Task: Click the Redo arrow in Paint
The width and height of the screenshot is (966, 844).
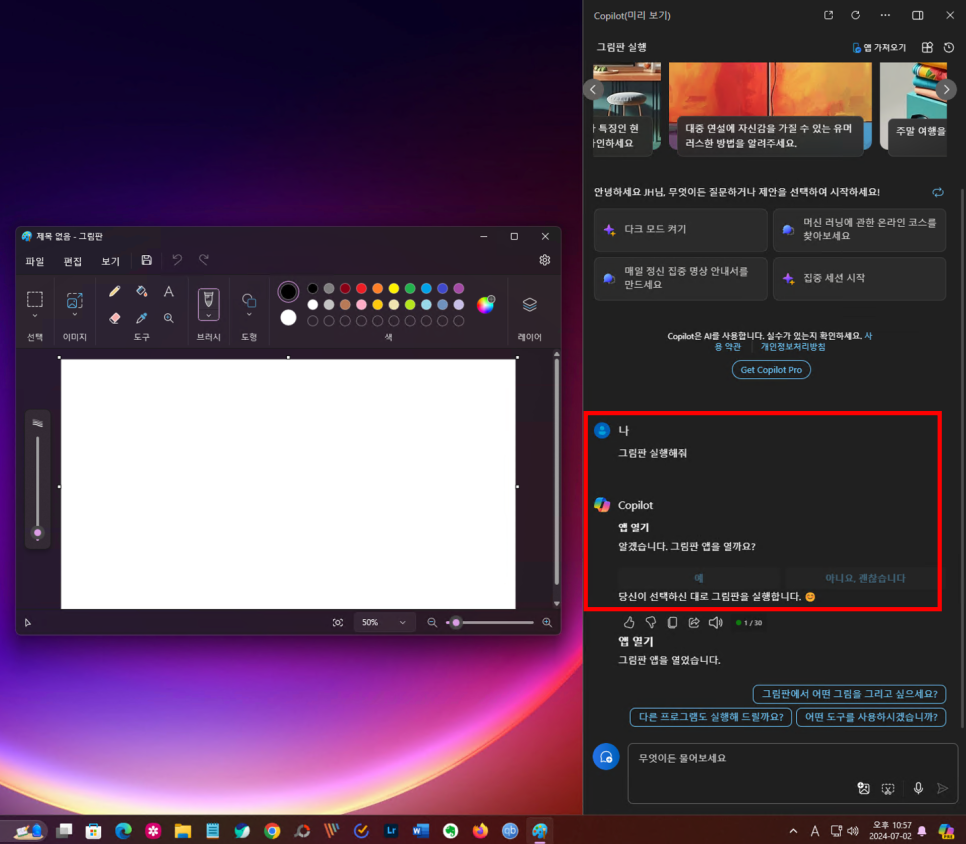Action: [204, 260]
